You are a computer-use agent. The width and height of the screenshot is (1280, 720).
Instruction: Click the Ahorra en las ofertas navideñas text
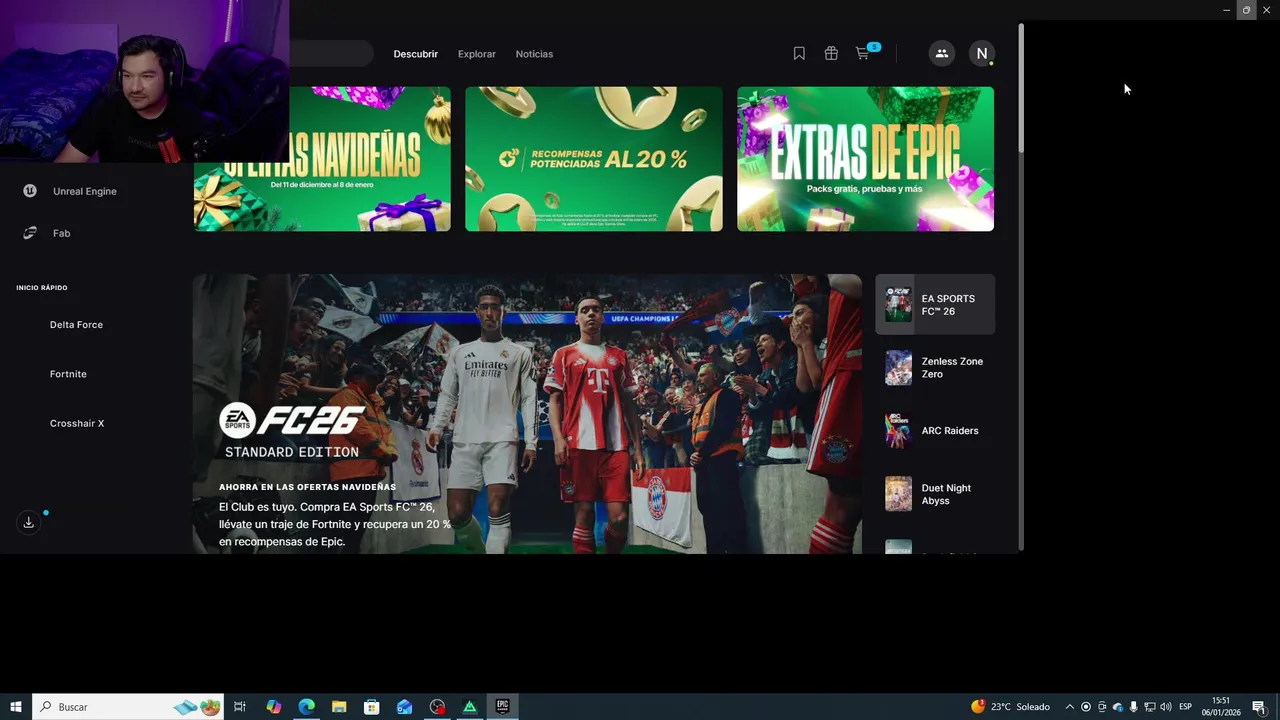pos(307,487)
